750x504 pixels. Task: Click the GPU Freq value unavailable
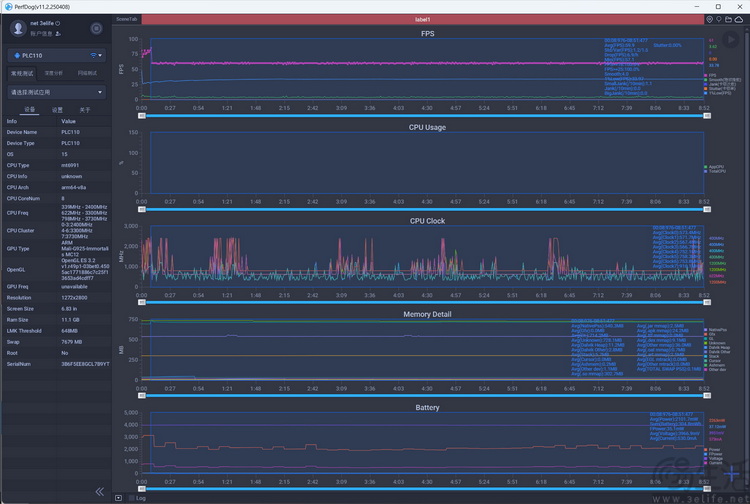coord(74,287)
